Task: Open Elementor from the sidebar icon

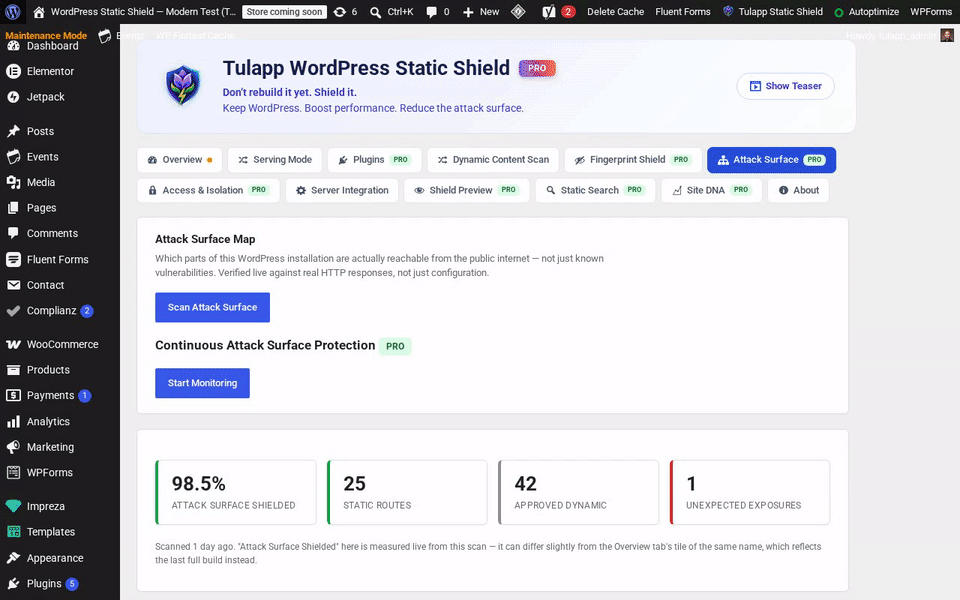Action: (x=13, y=71)
